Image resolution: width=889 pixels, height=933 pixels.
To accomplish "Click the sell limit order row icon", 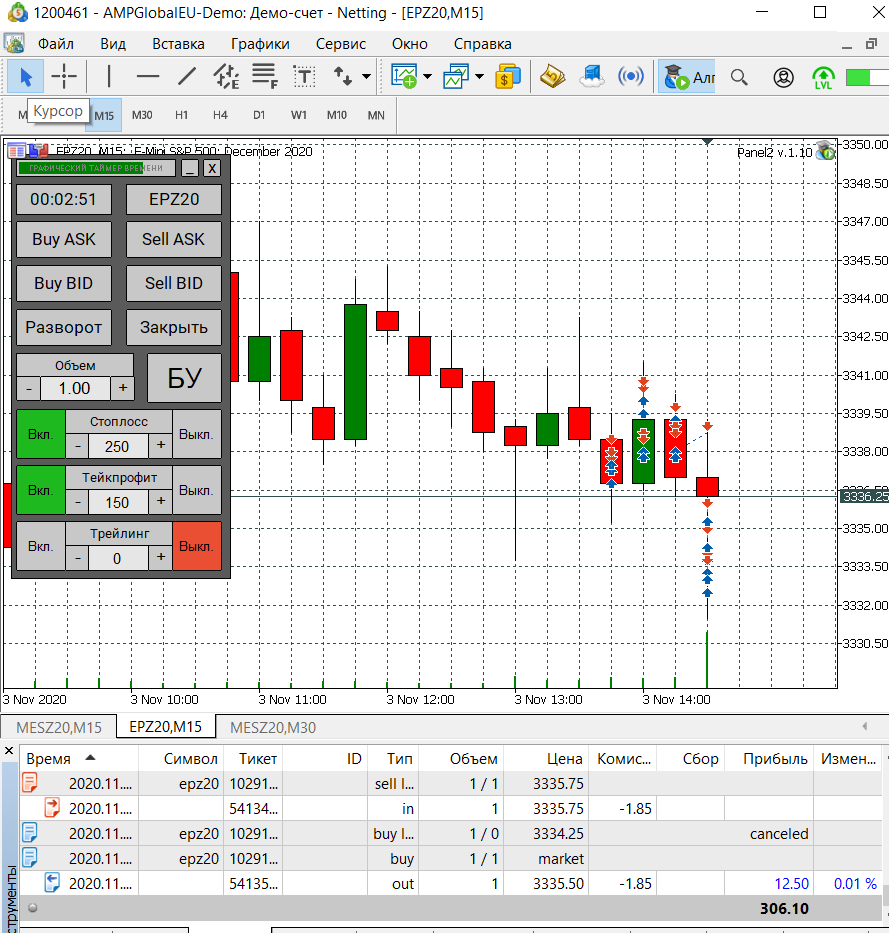I will pos(30,783).
